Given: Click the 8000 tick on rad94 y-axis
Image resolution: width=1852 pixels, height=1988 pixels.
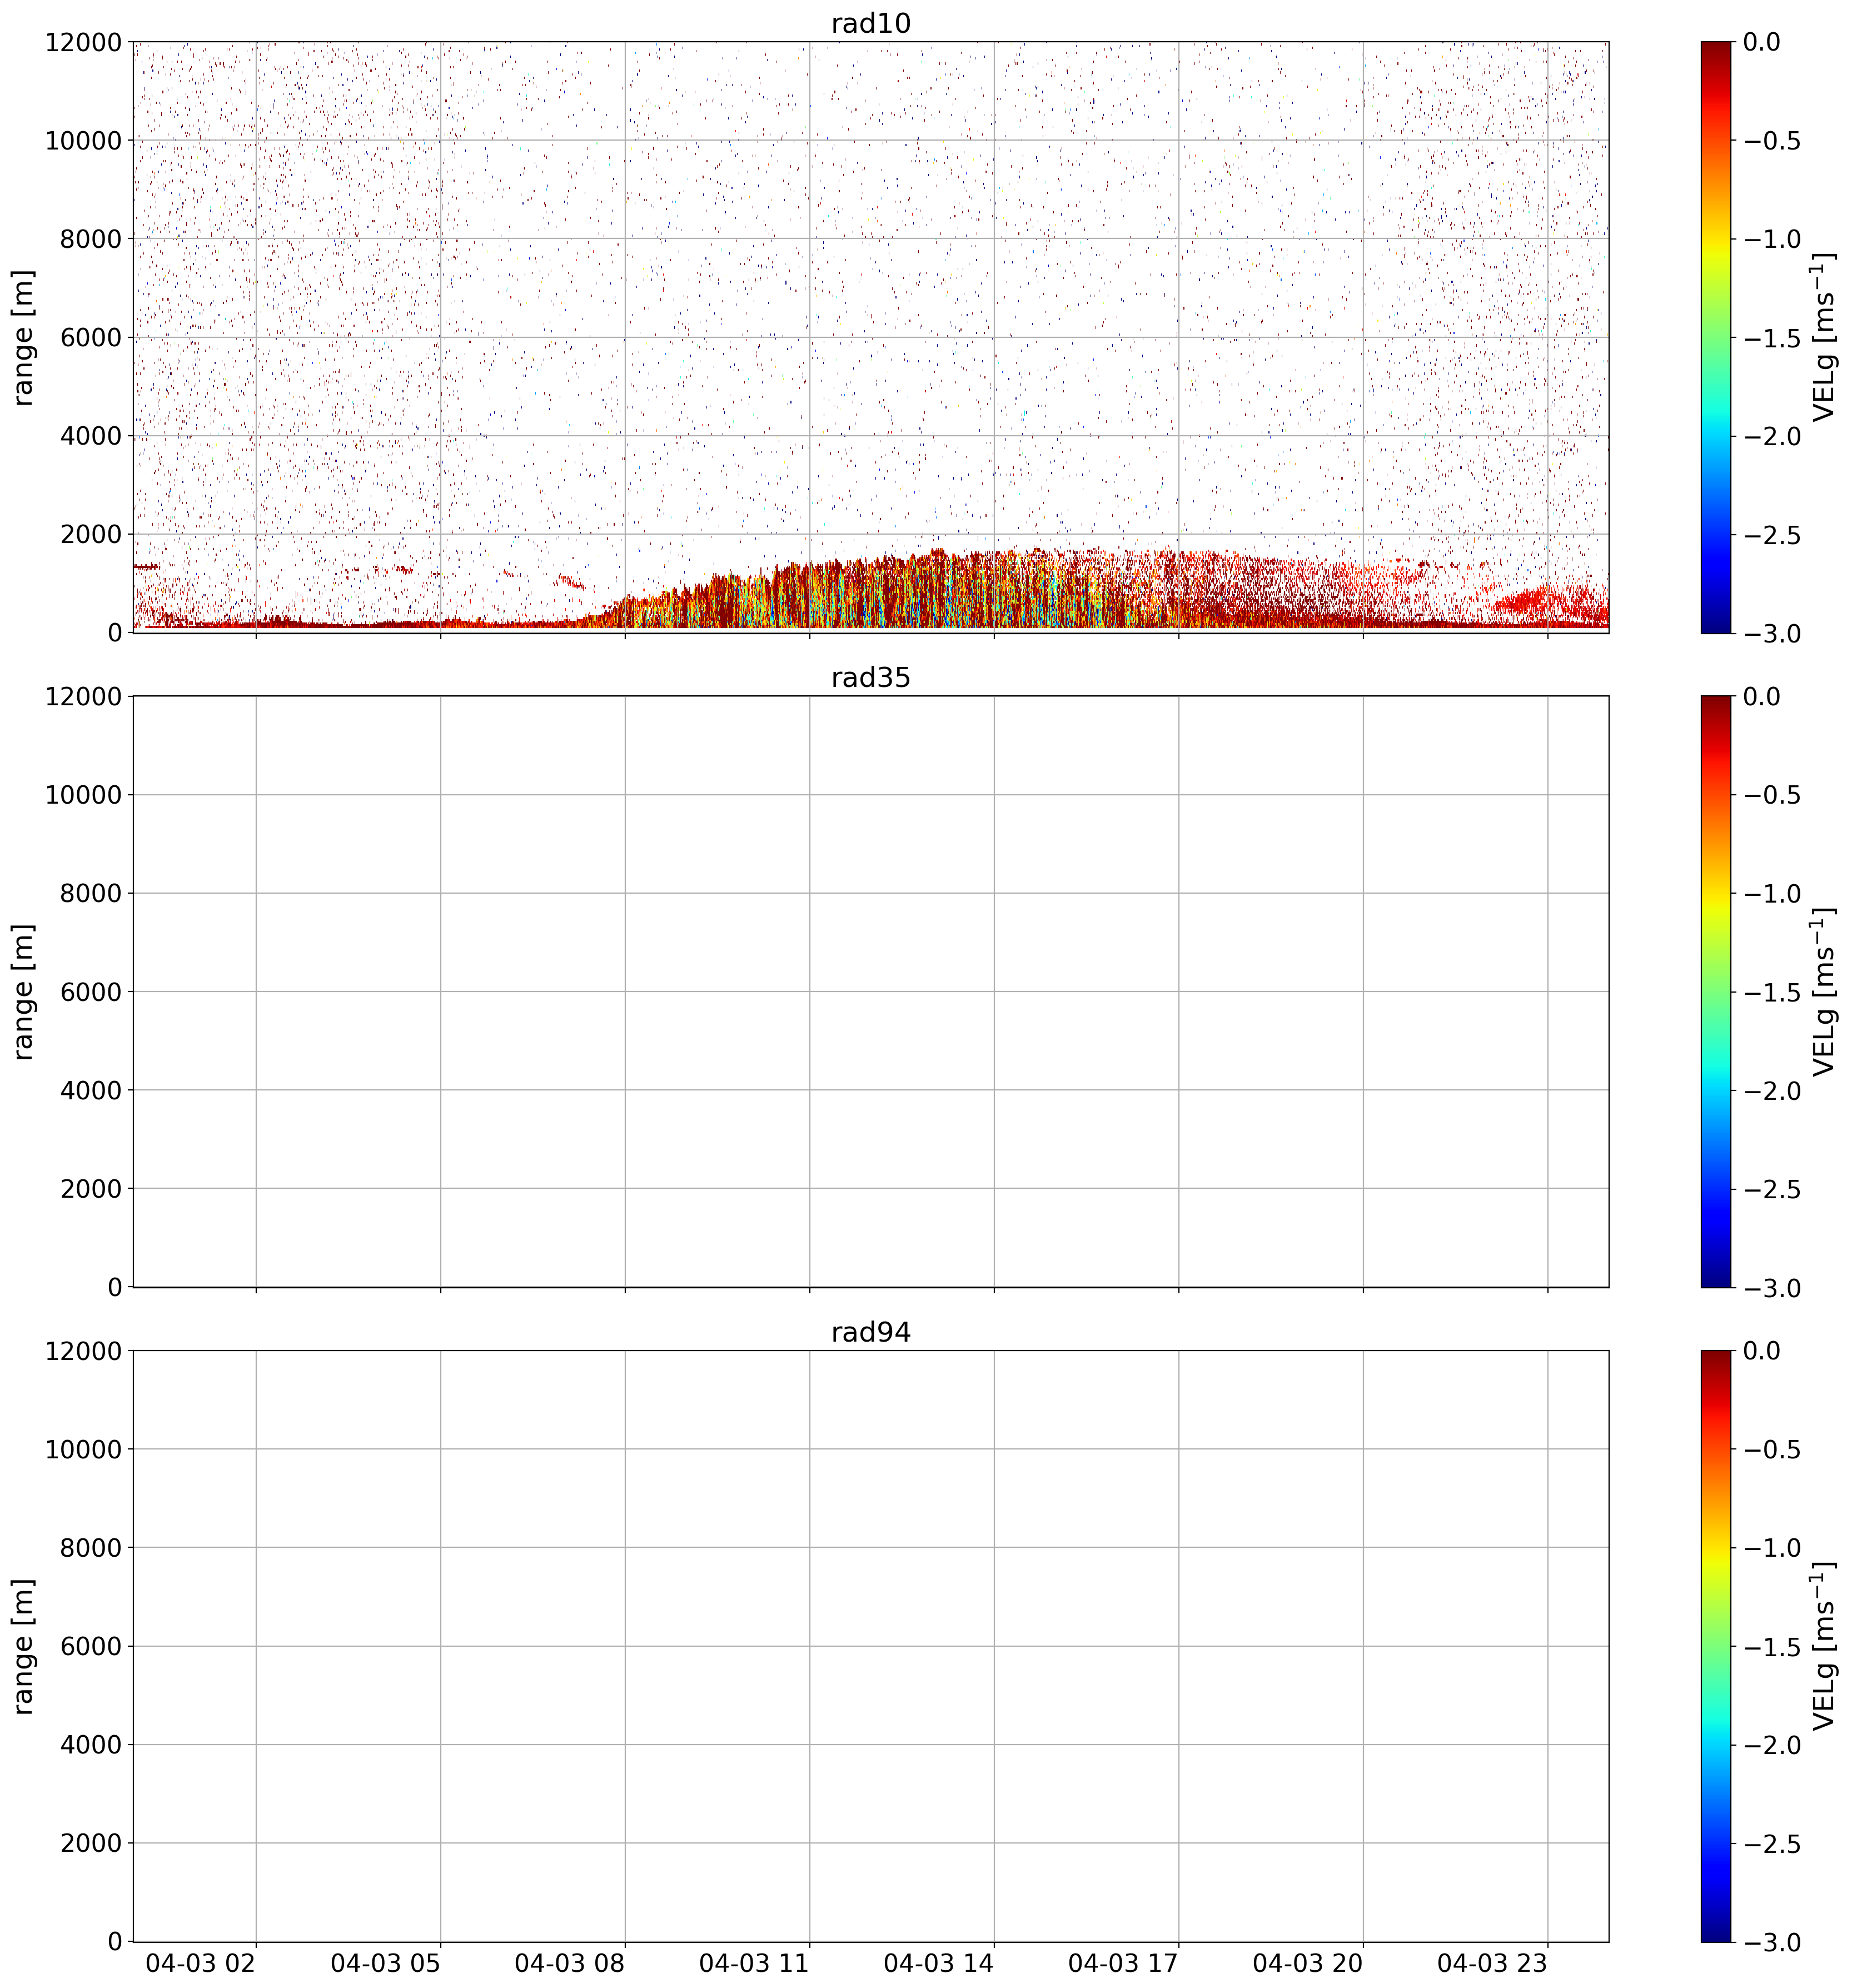Looking at the screenshot, I should [x=91, y=1548].
